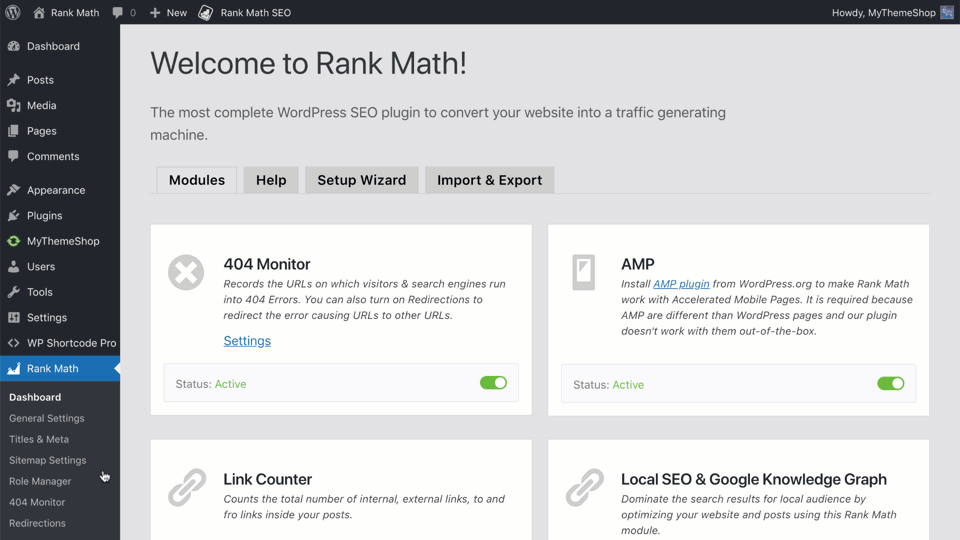This screenshot has height=540, width=960.
Task: Click the Link Counter chain icon
Action: [x=186, y=488]
